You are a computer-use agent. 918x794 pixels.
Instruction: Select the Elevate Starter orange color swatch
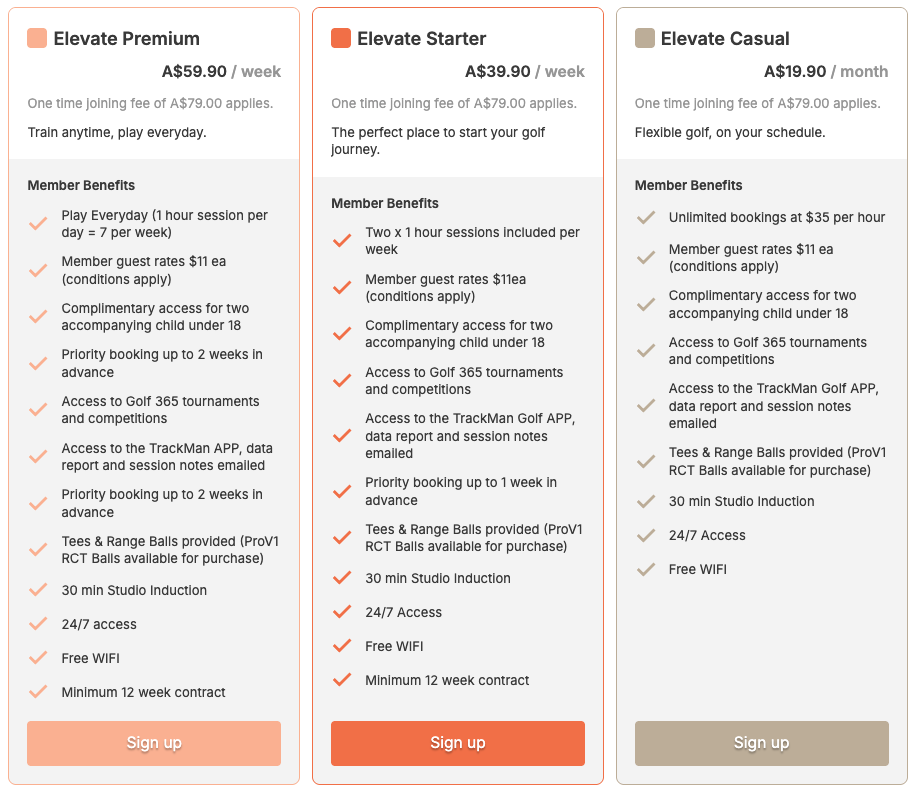coord(341,38)
